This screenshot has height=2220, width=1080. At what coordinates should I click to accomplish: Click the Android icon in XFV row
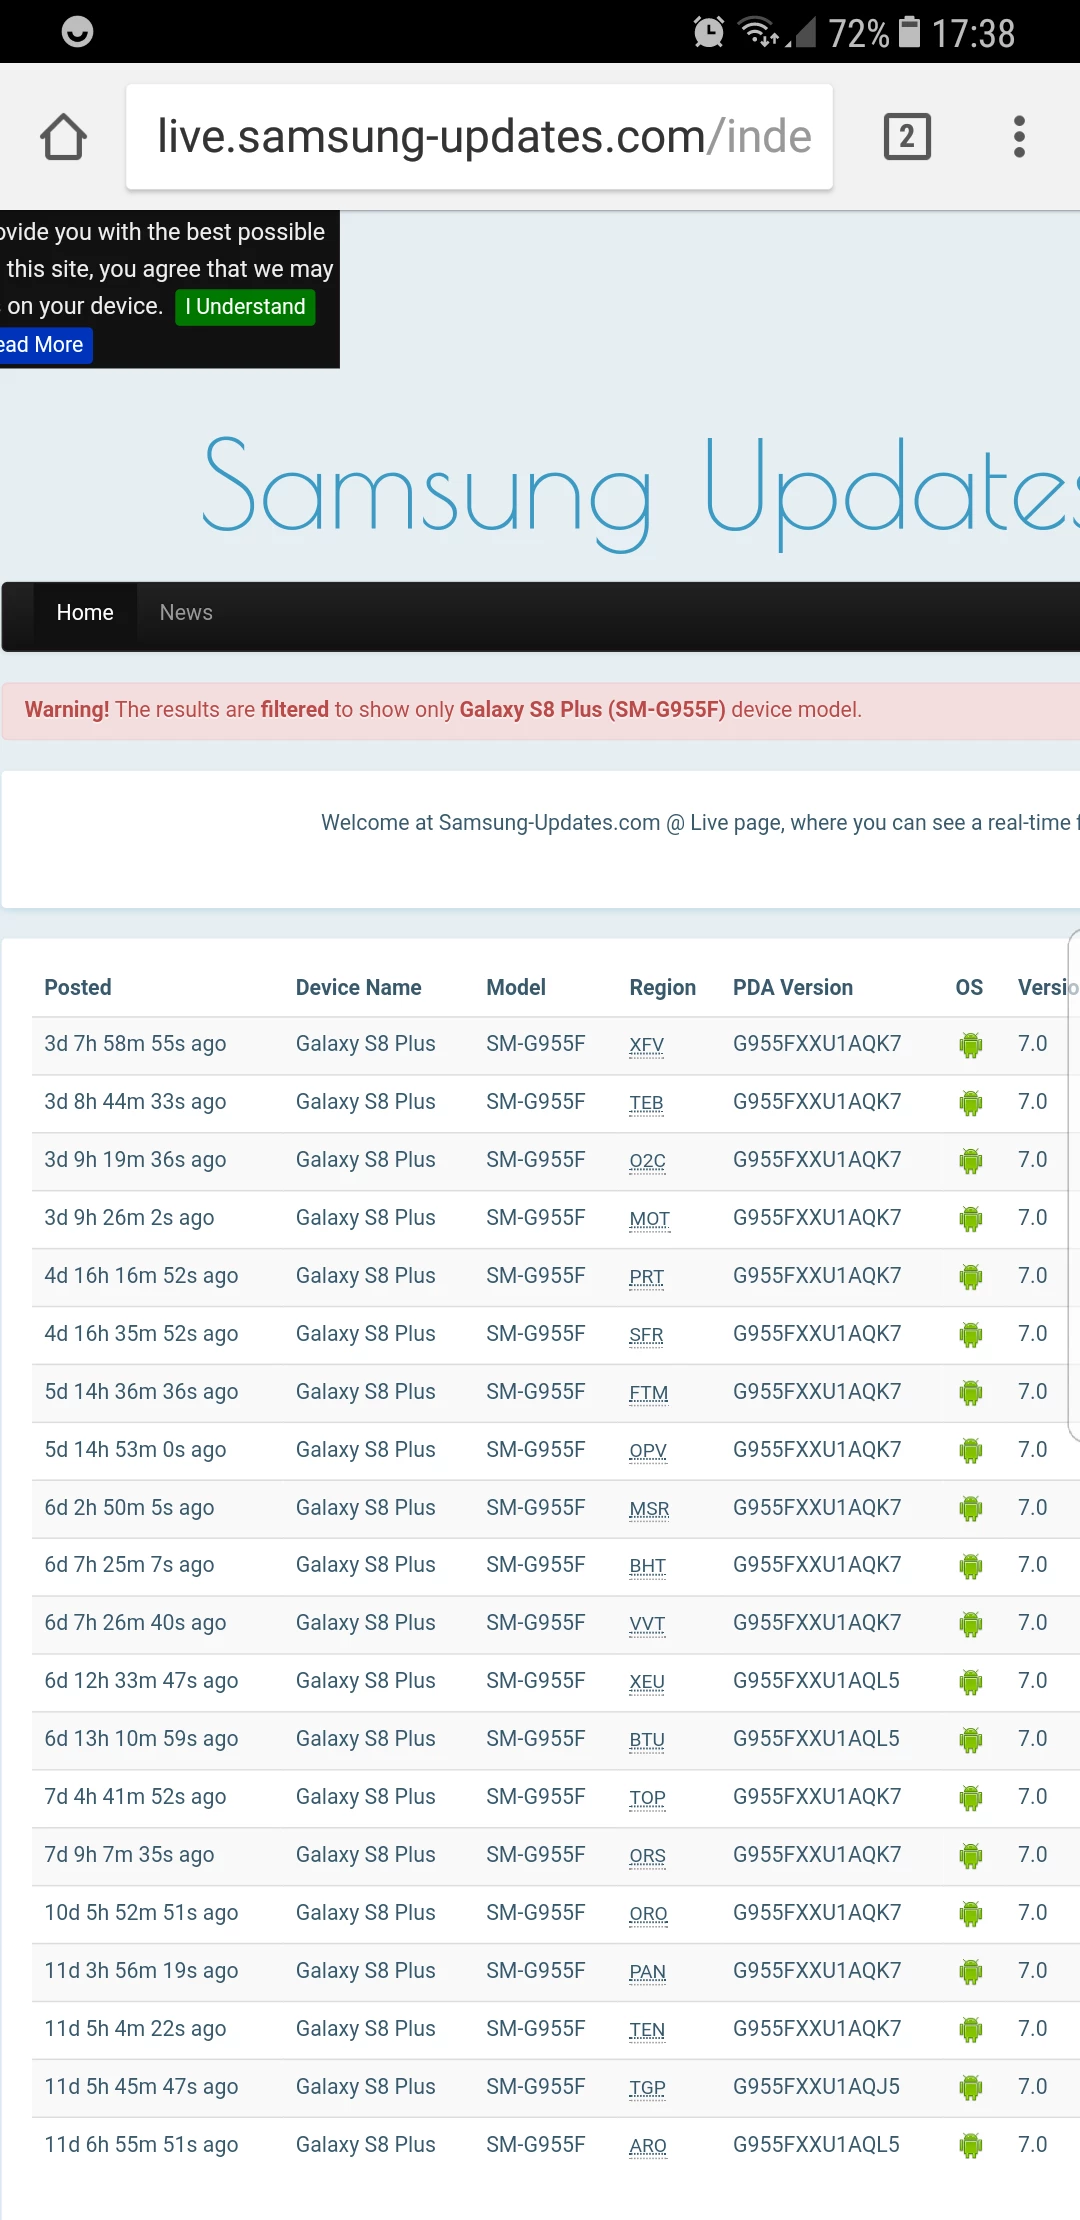tap(970, 1045)
